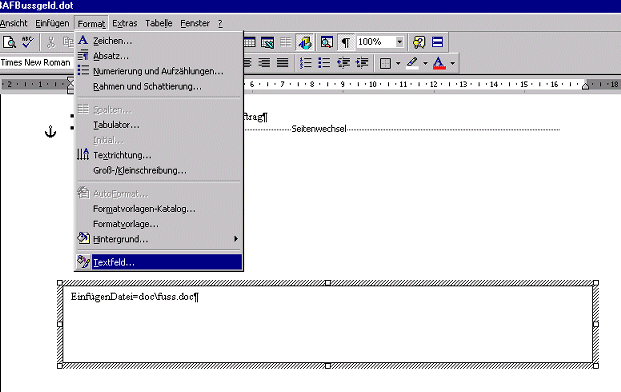Decrease the paragraph indent

coord(343,63)
